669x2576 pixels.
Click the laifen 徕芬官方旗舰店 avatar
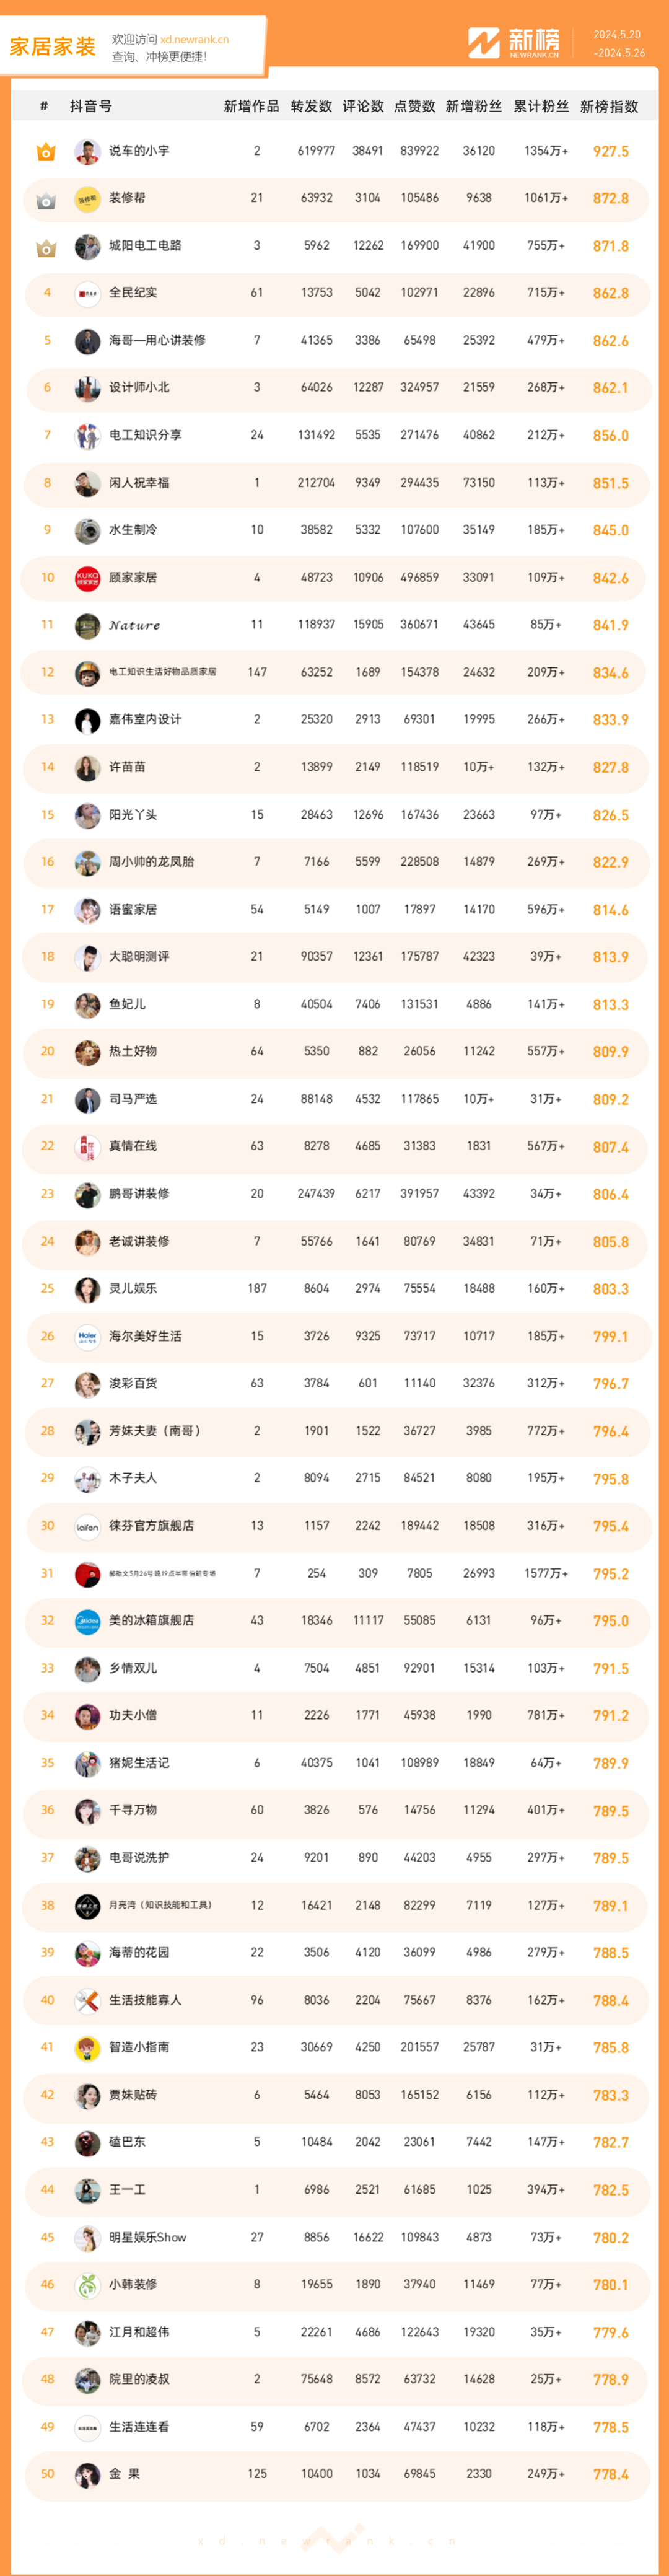(88, 1526)
